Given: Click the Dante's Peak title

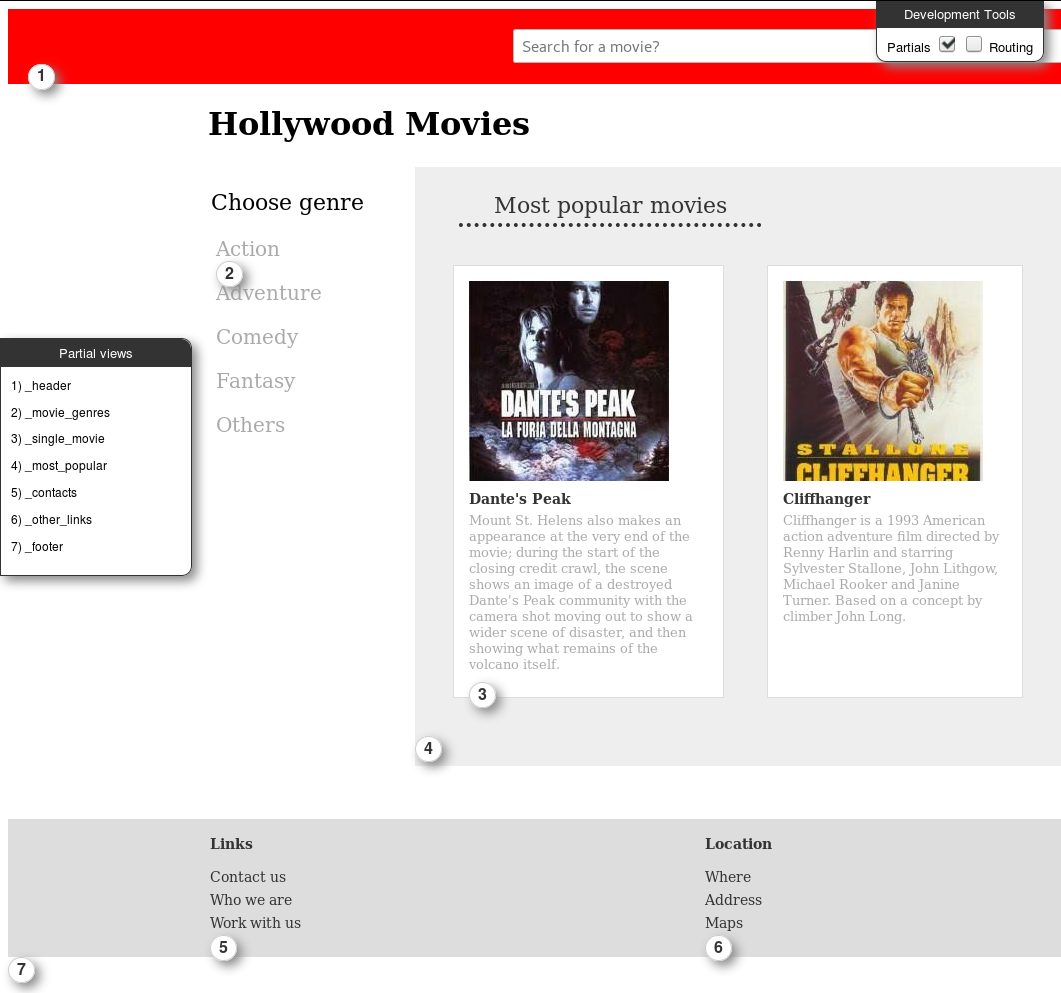Looking at the screenshot, I should click(x=520, y=499).
